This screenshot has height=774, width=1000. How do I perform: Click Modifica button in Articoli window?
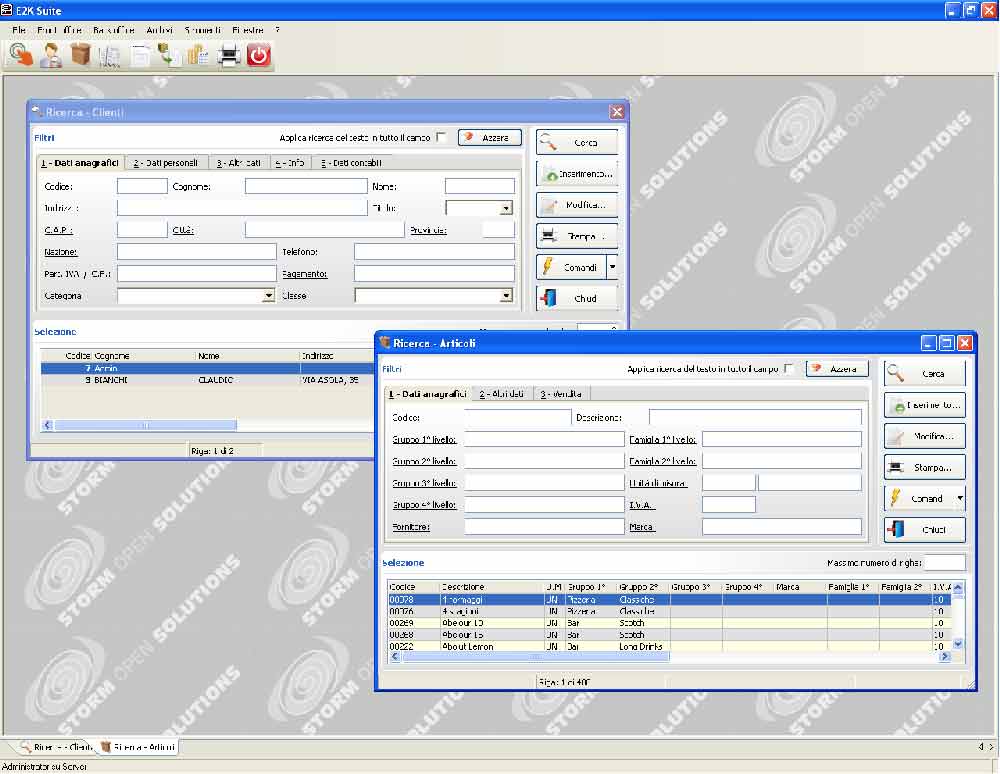coord(924,436)
